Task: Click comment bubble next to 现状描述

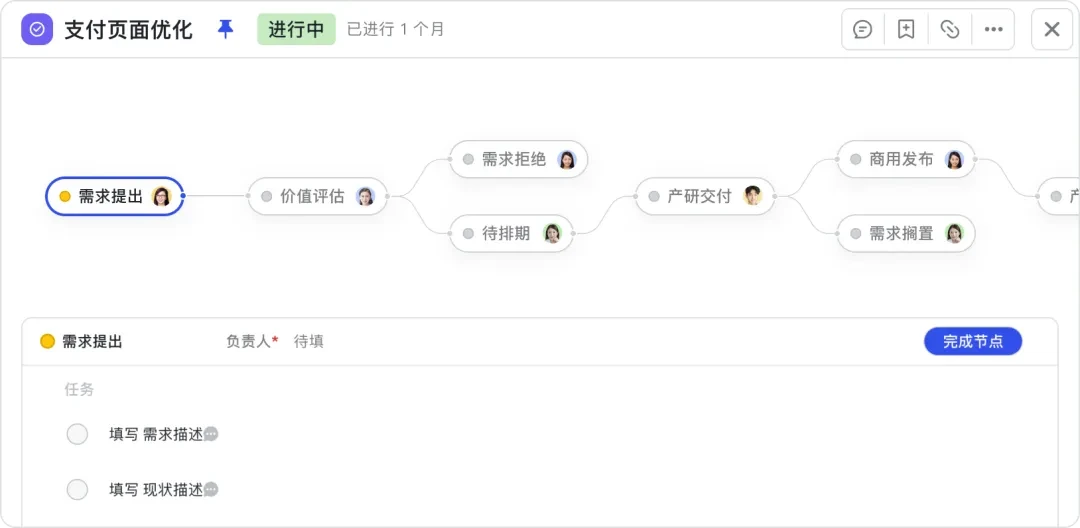Action: coord(211,490)
